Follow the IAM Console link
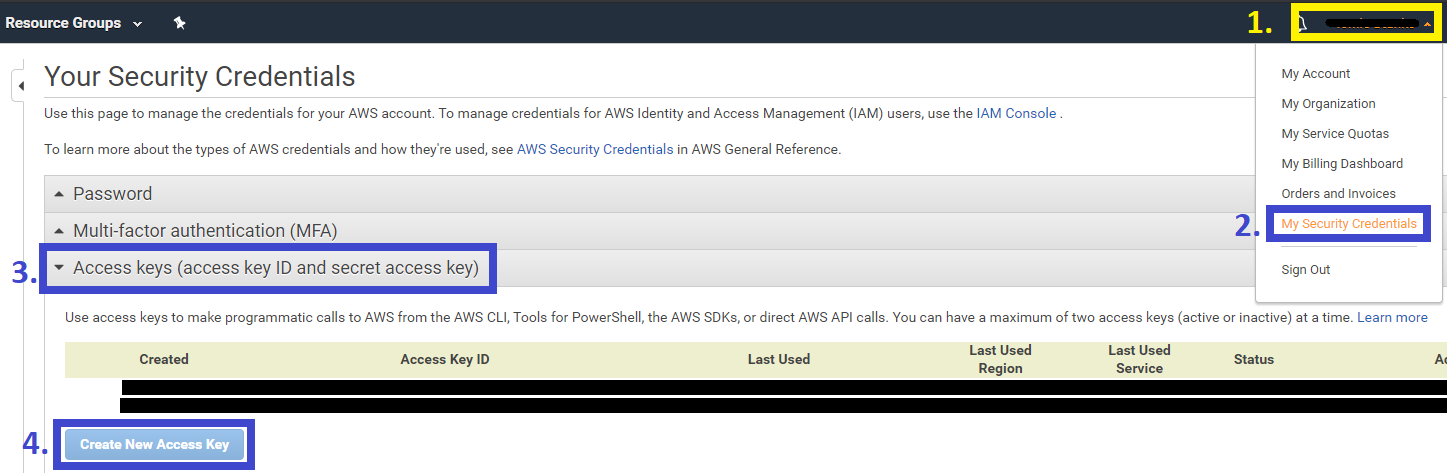The height and width of the screenshot is (473, 1447). click(x=1016, y=114)
